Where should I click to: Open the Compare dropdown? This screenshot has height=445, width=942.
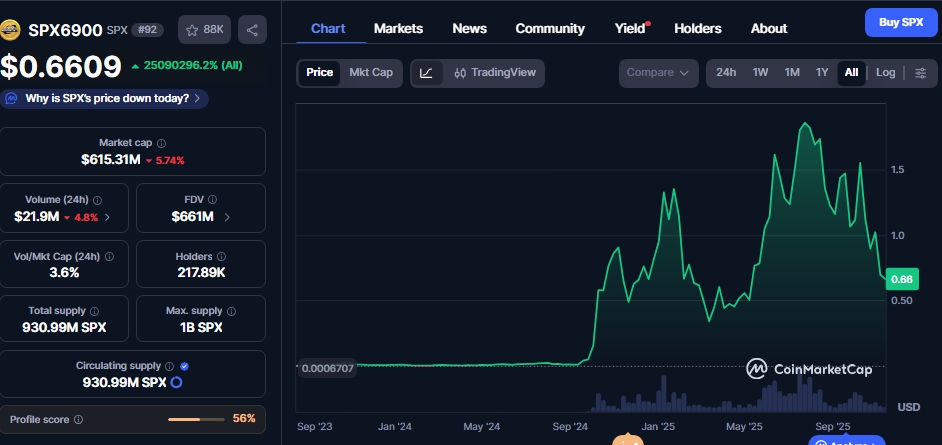click(x=657, y=73)
